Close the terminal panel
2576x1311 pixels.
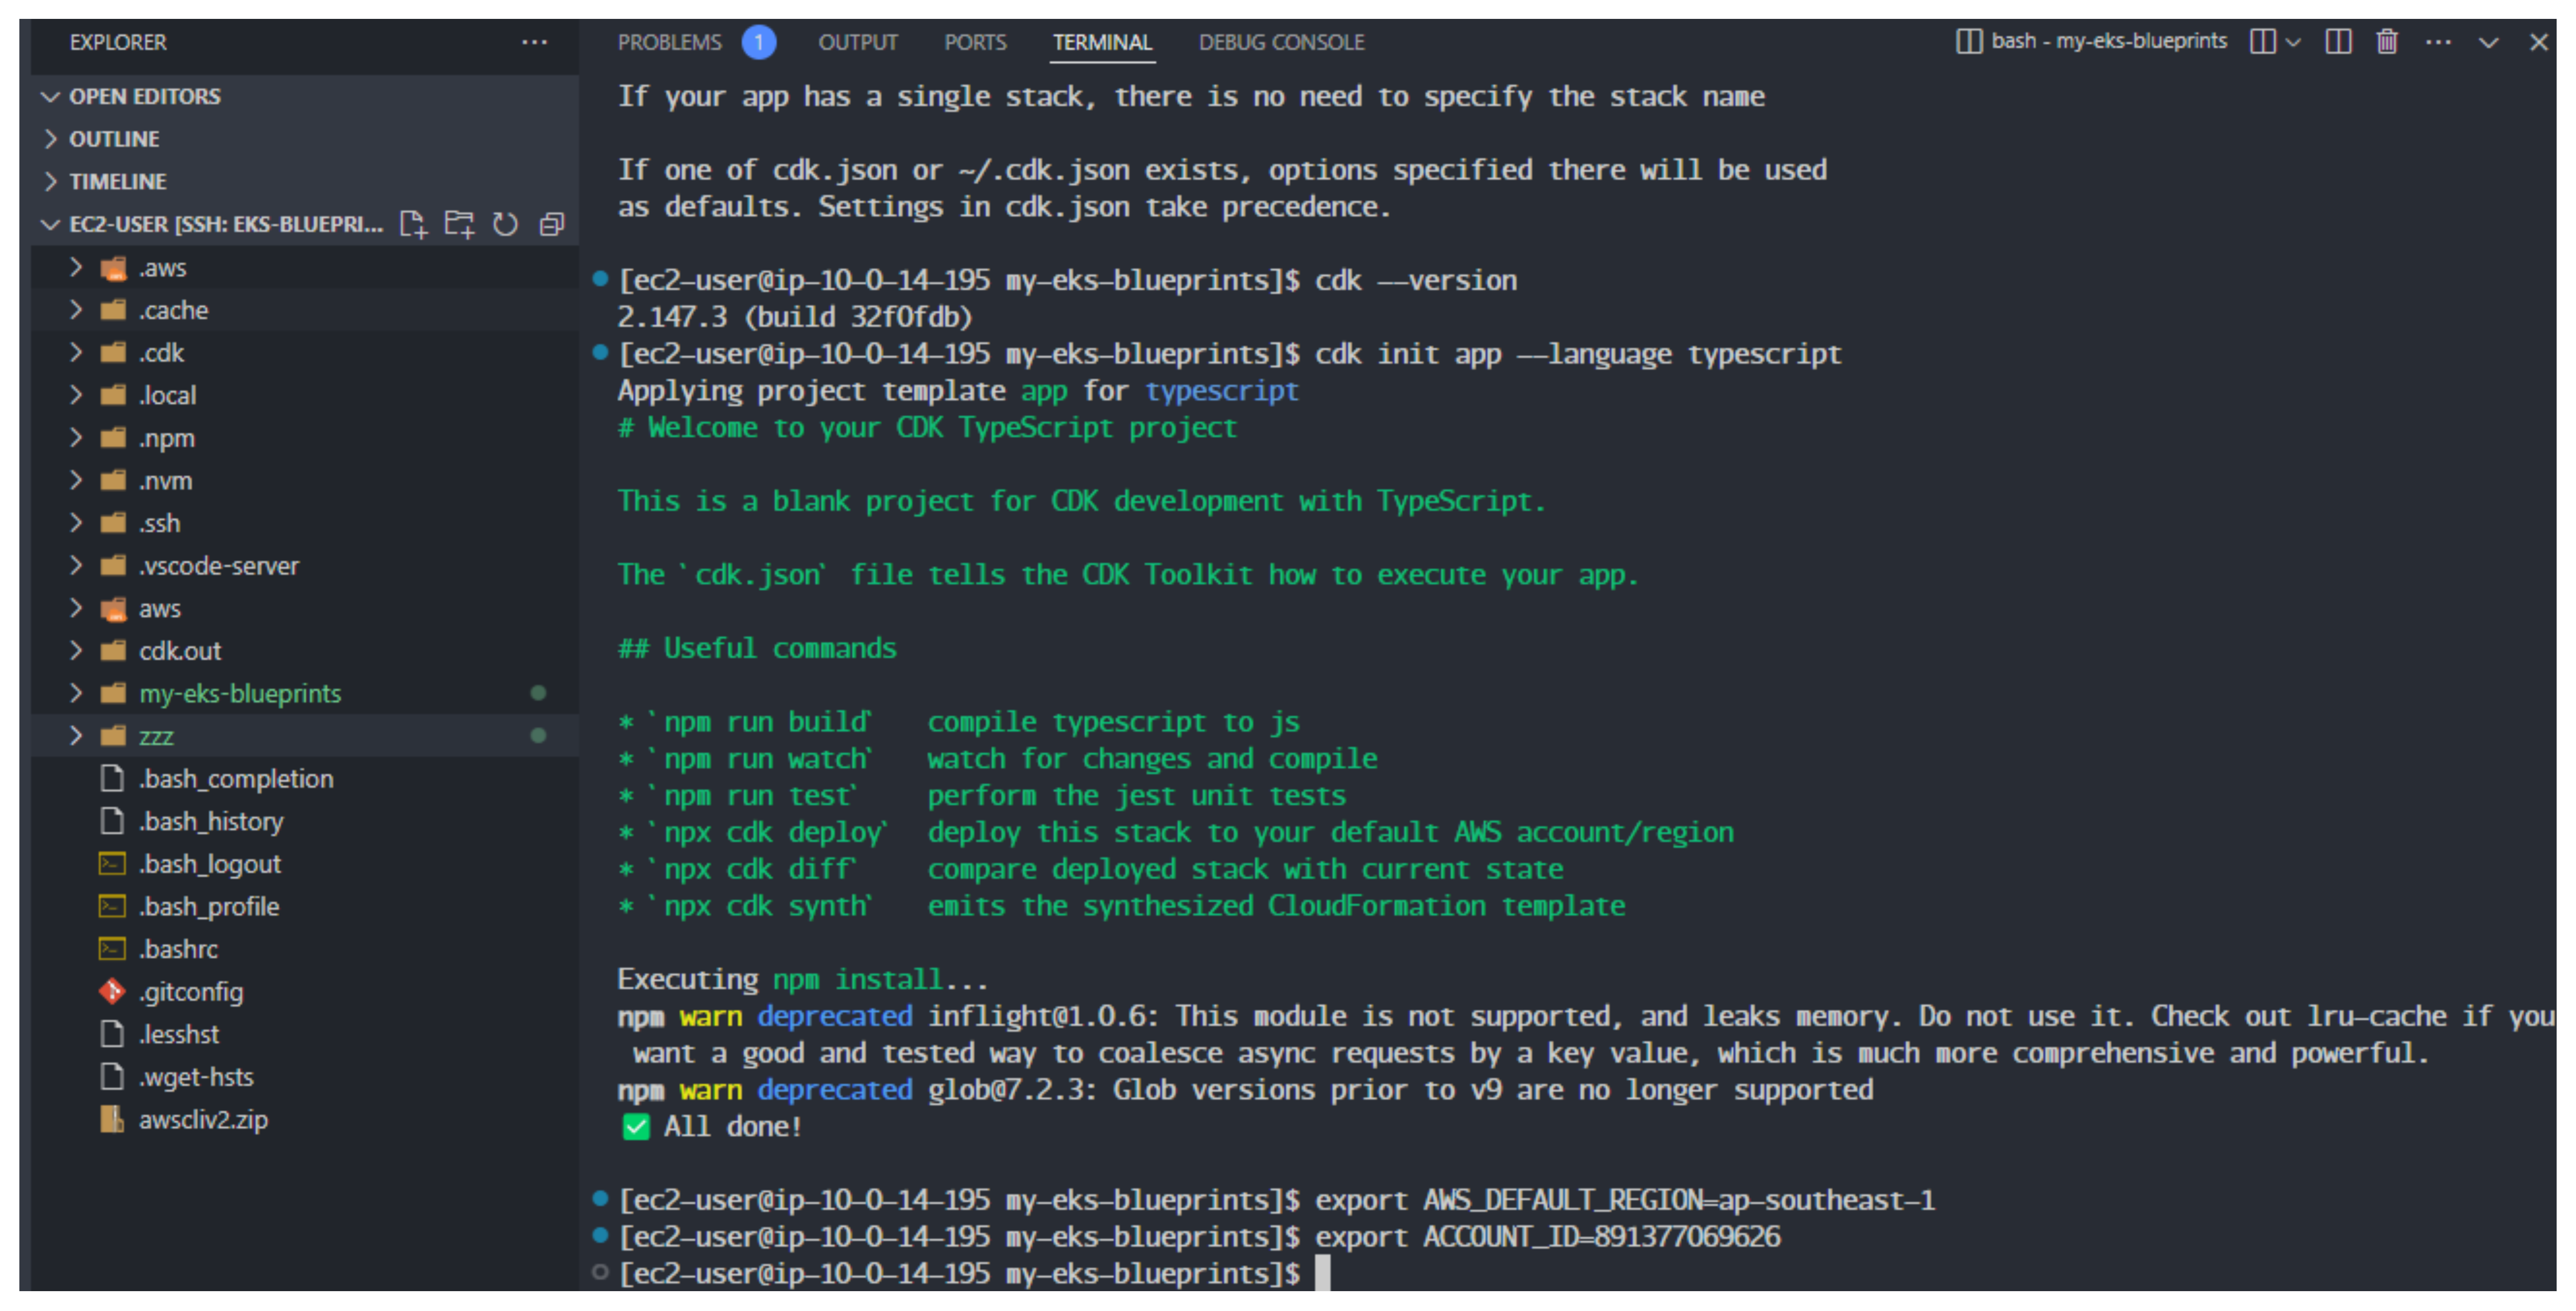coord(2538,42)
